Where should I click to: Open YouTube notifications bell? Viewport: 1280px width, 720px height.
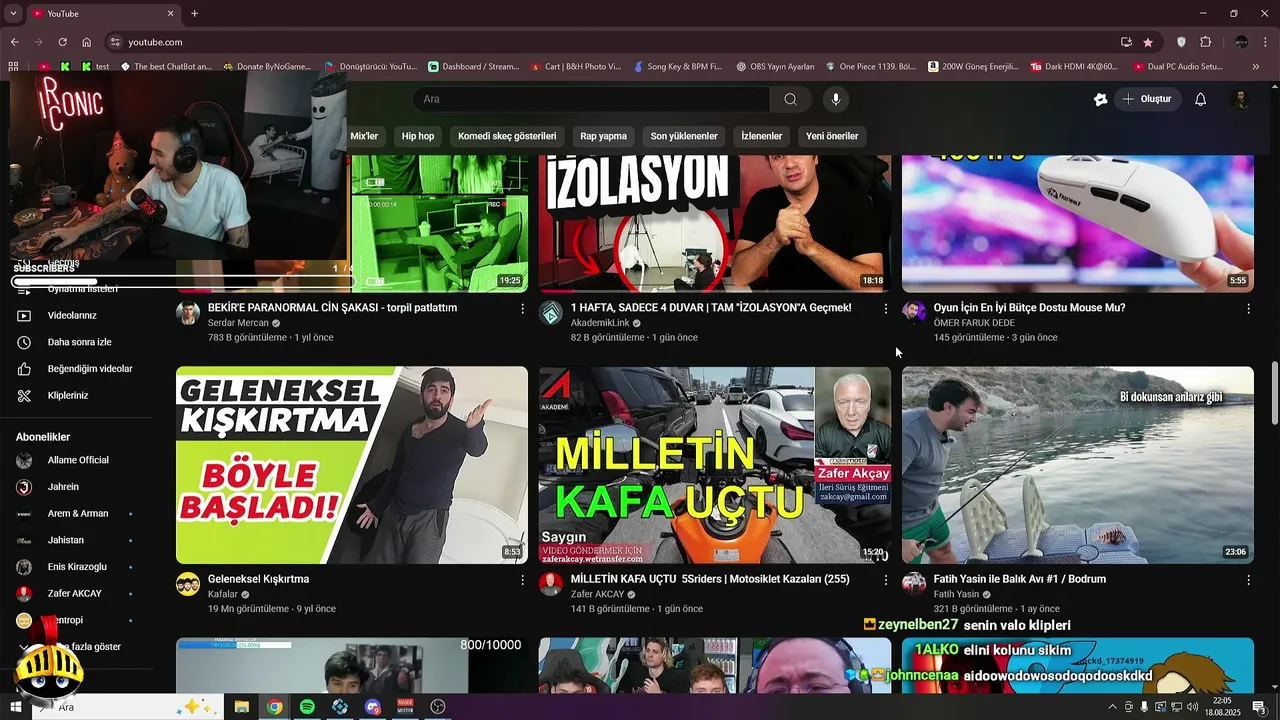pyautogui.click(x=1201, y=99)
